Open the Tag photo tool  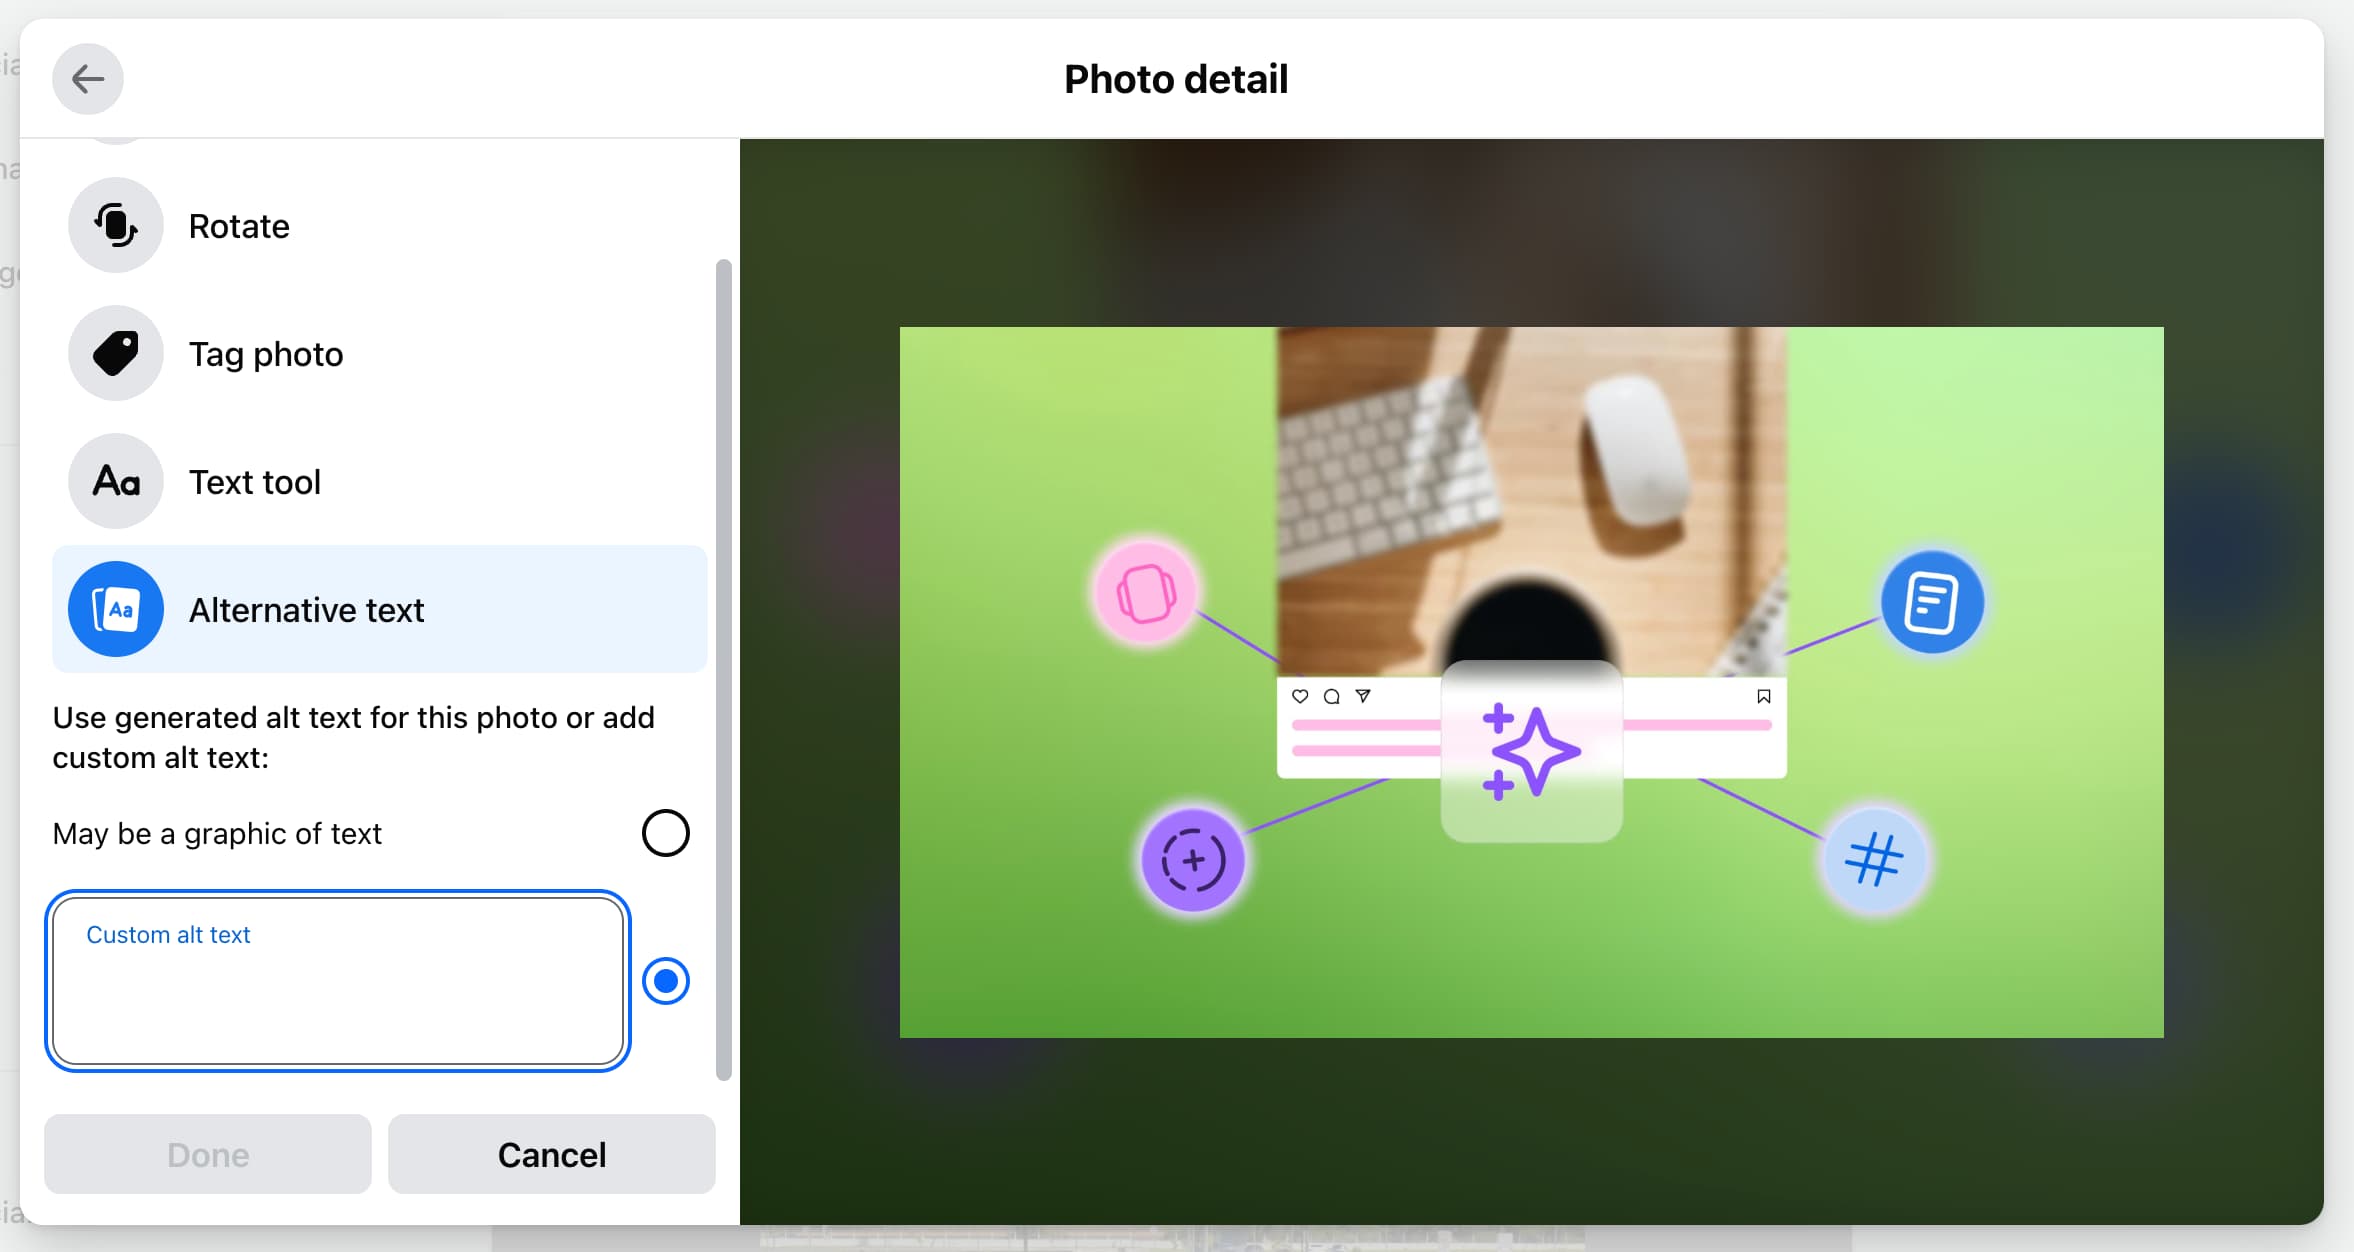[265, 353]
